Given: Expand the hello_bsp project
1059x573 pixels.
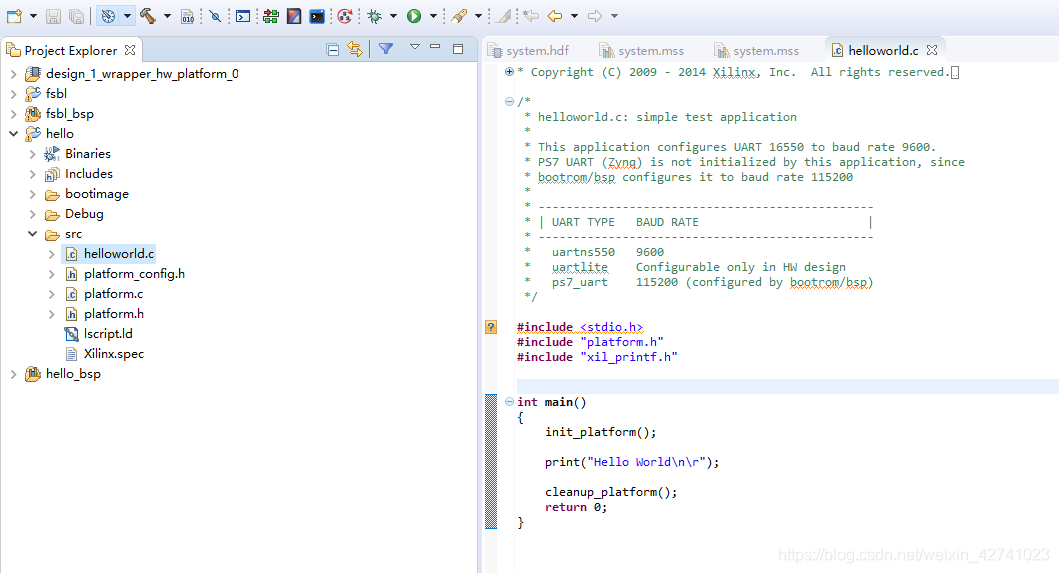Looking at the screenshot, I should click(x=14, y=374).
